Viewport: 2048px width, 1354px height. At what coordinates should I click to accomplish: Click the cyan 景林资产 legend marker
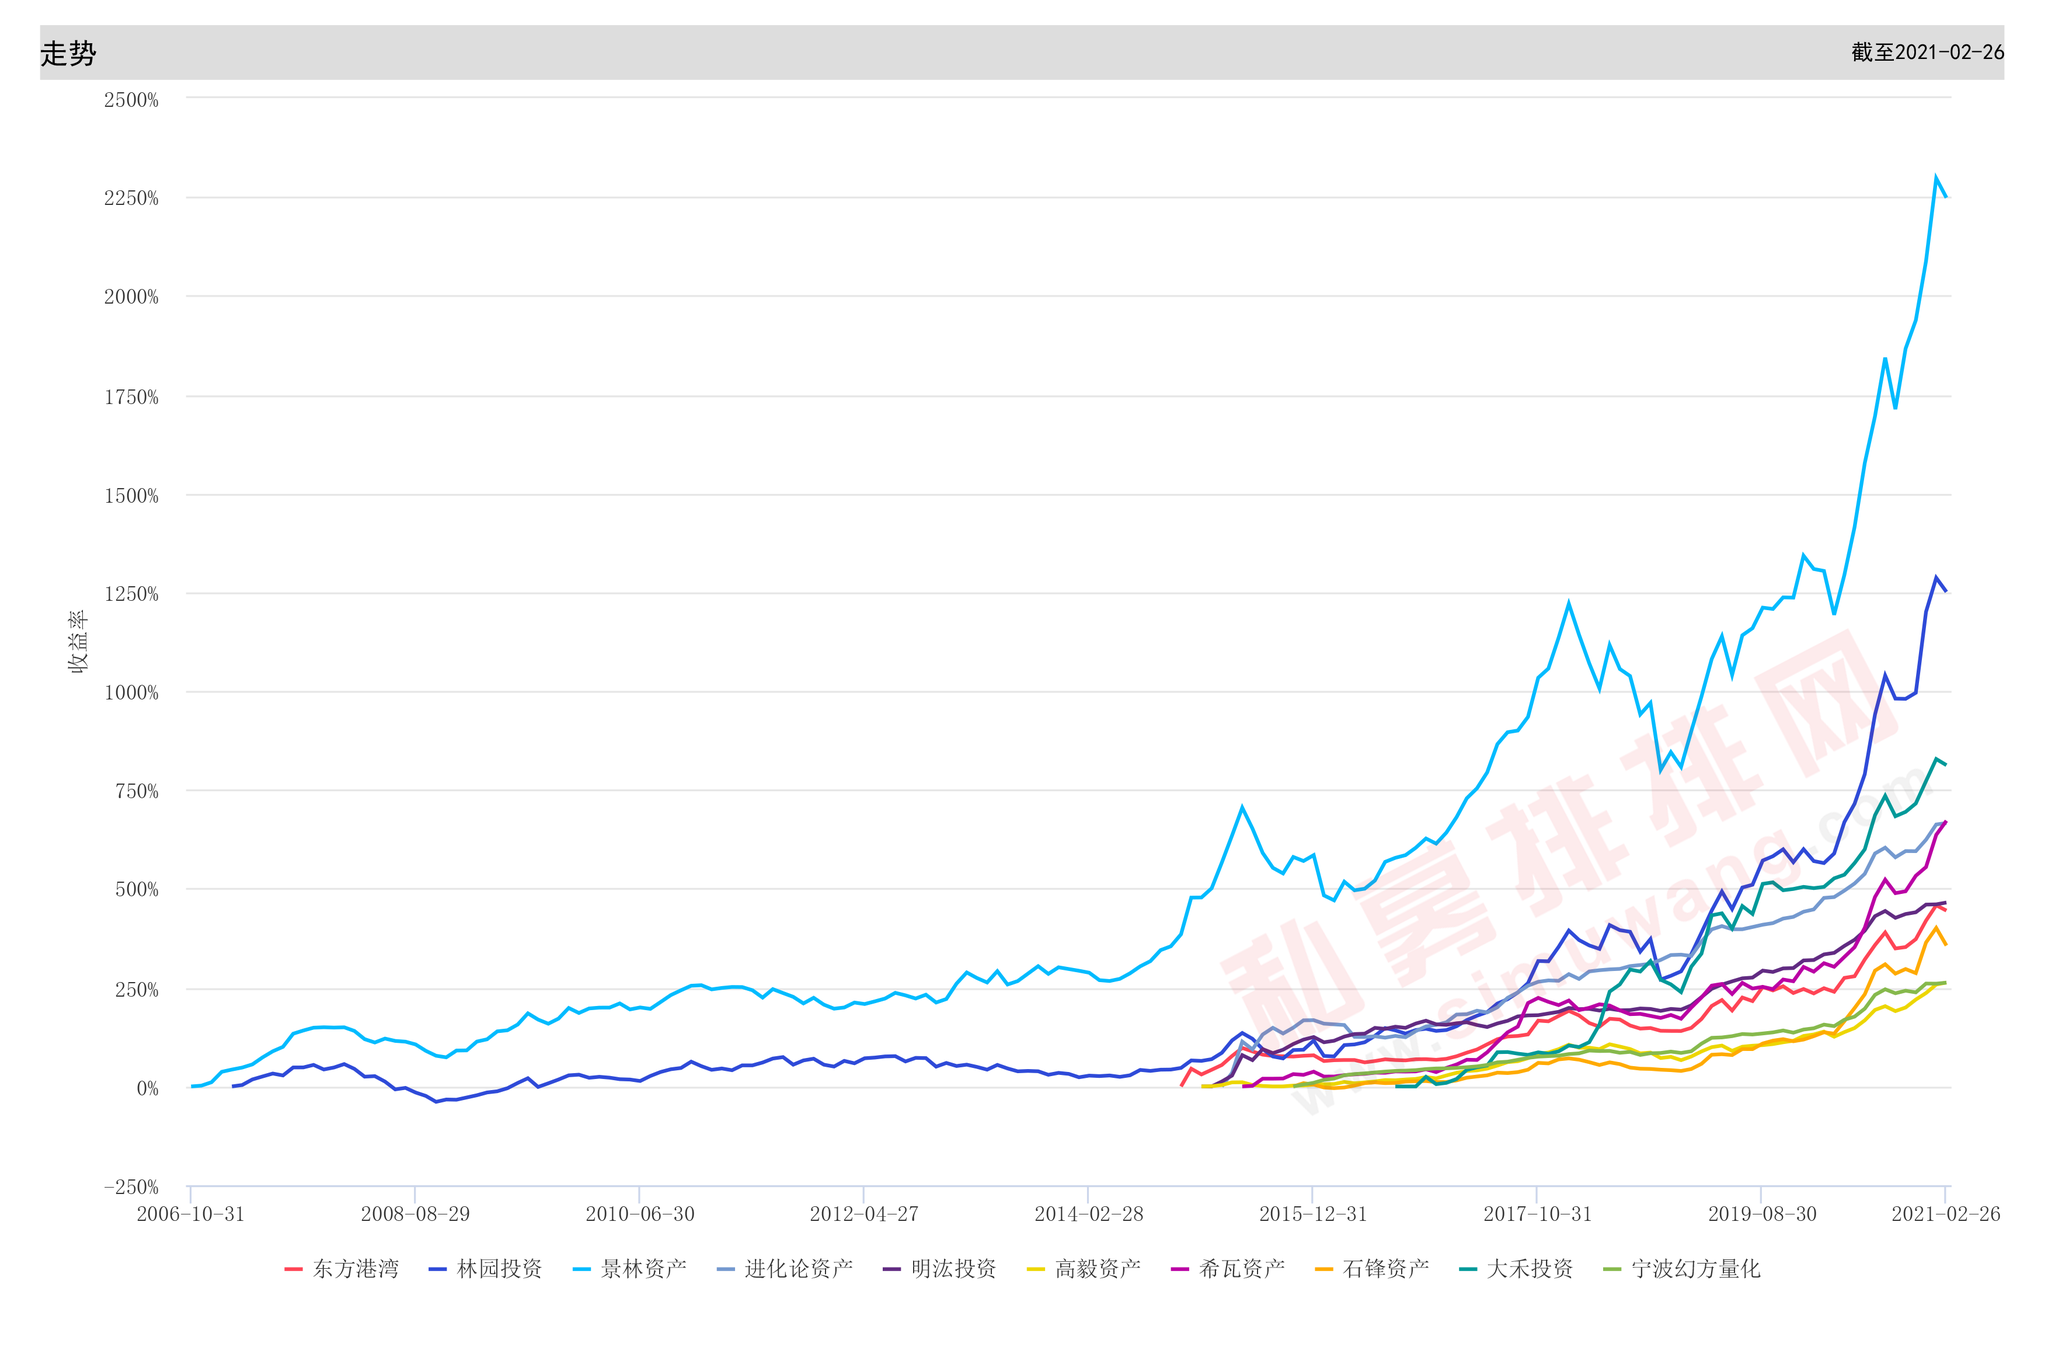[x=581, y=1270]
